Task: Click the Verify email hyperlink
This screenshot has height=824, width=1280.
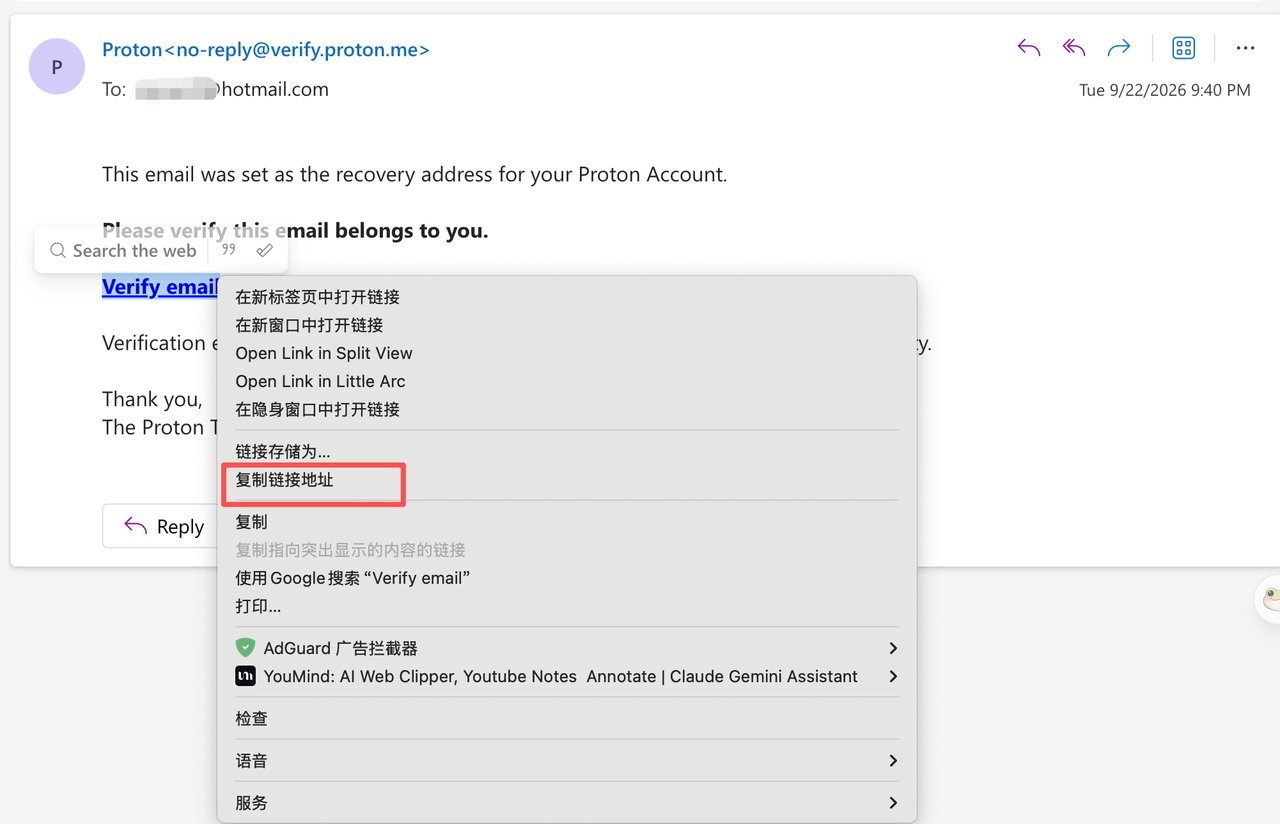Action: (x=160, y=287)
